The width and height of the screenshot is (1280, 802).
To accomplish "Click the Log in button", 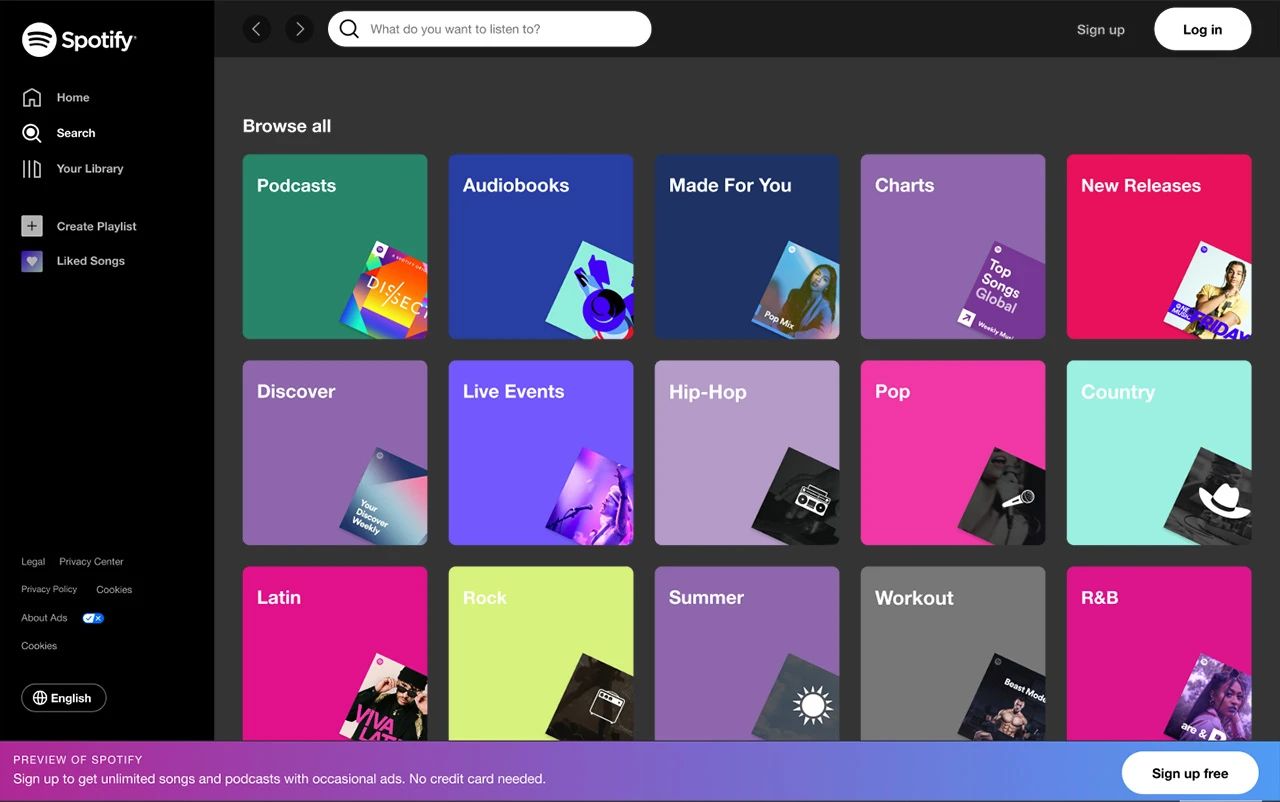I will 1203,29.
